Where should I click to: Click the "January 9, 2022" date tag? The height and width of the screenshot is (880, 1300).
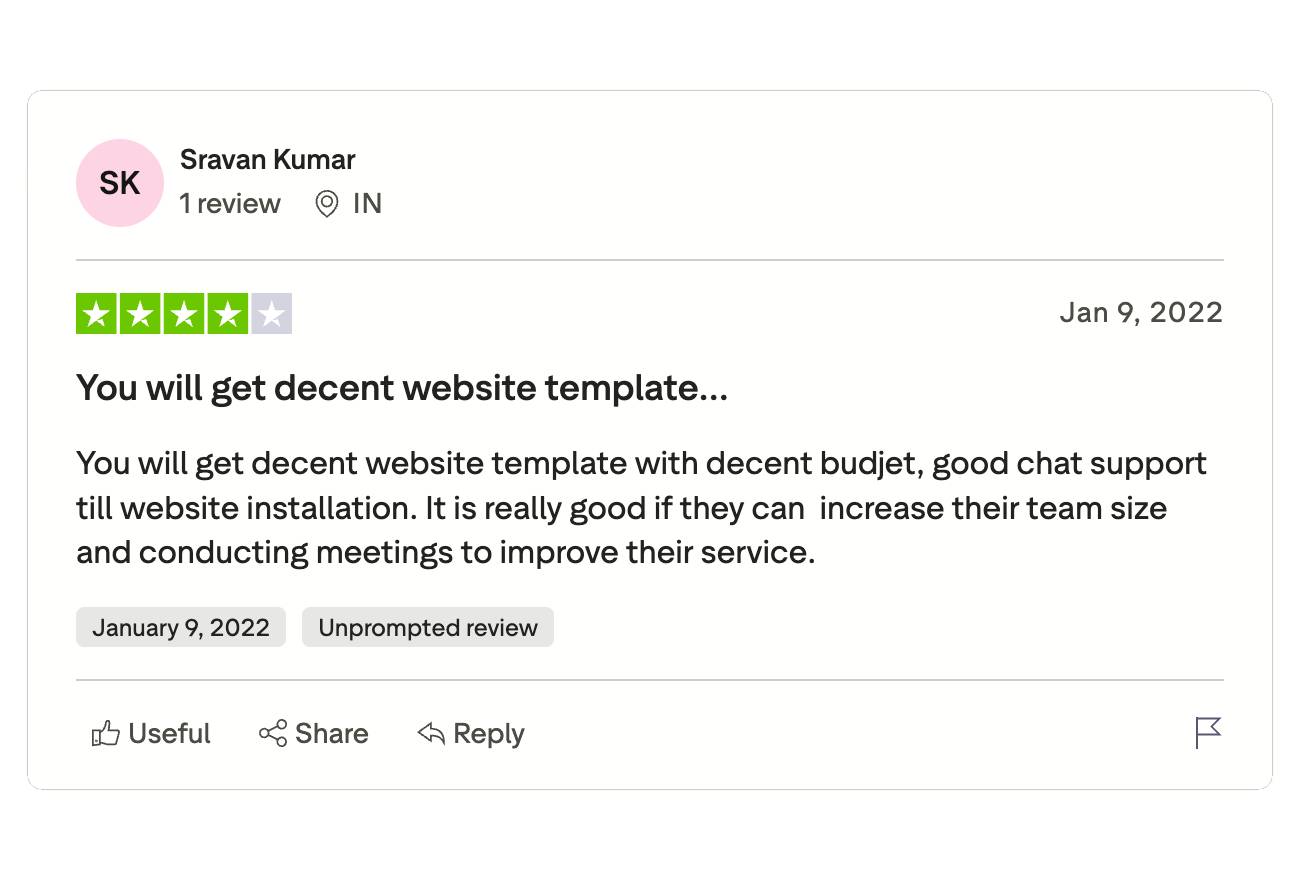coord(181,628)
